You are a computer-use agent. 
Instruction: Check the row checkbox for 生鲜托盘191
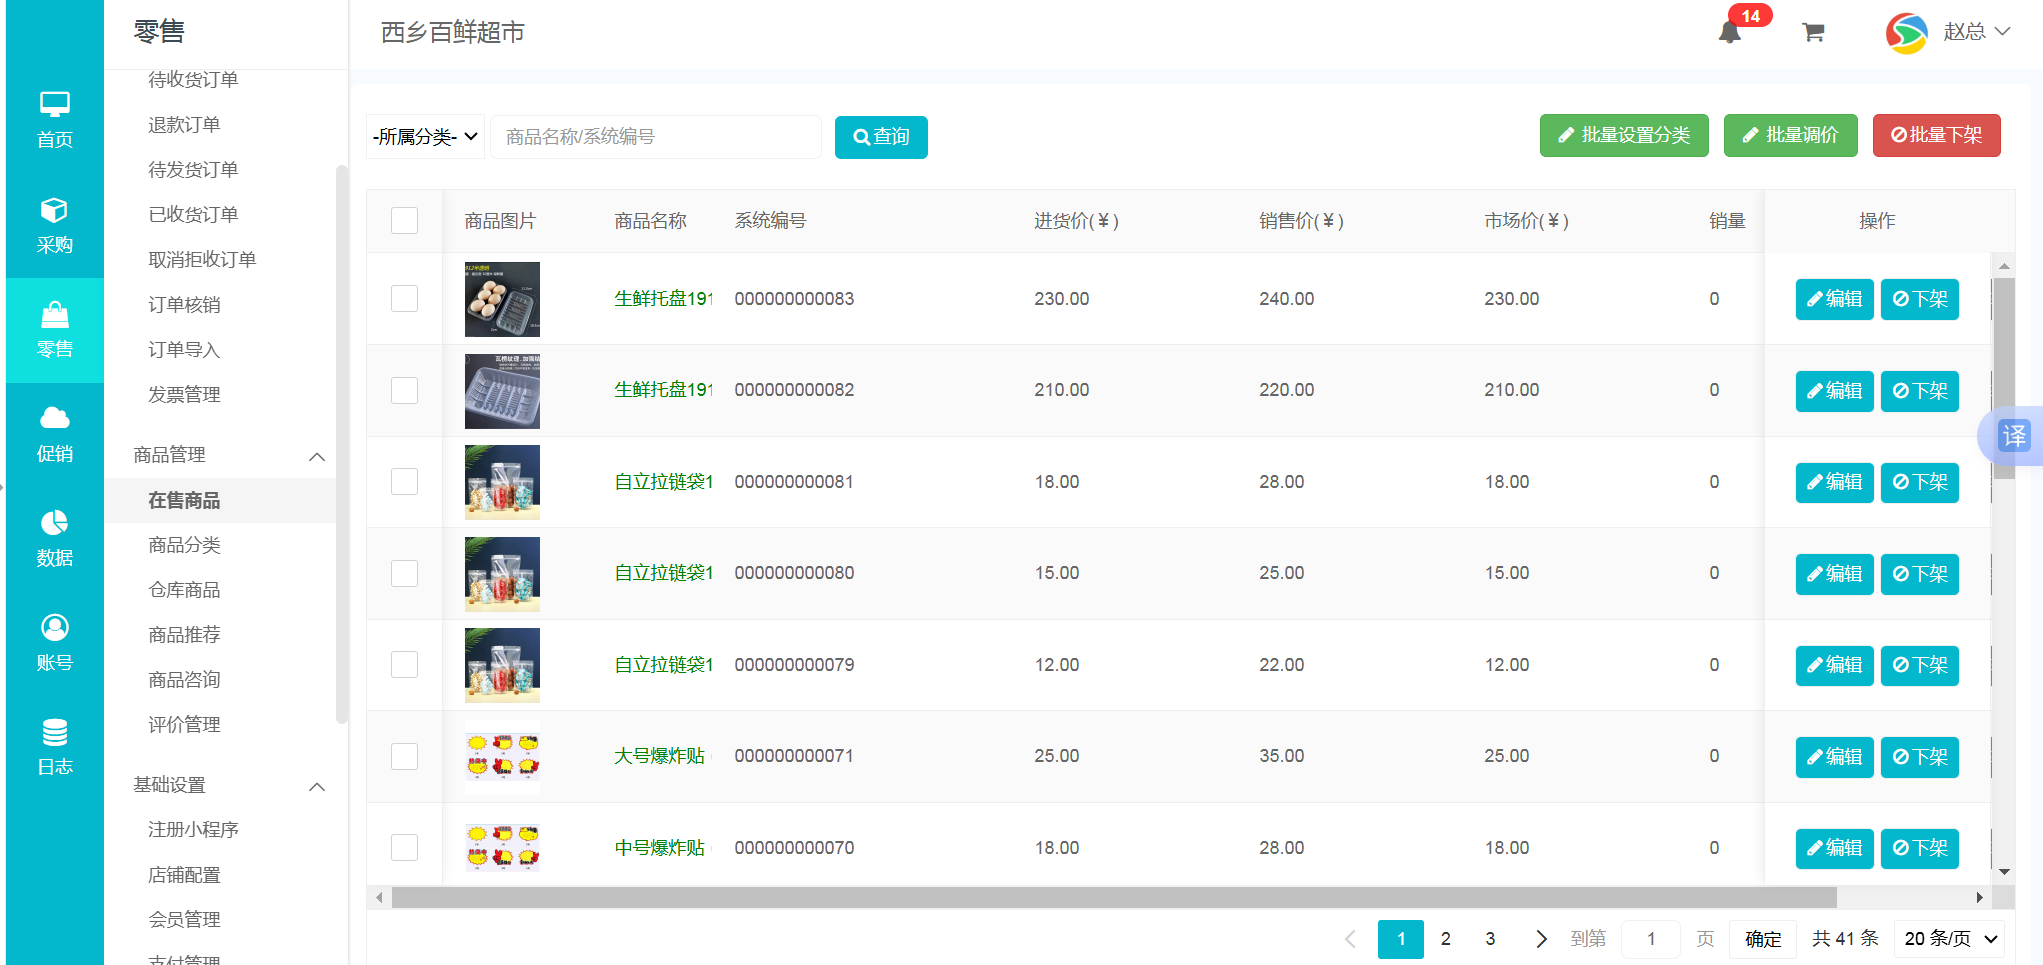pyautogui.click(x=404, y=298)
